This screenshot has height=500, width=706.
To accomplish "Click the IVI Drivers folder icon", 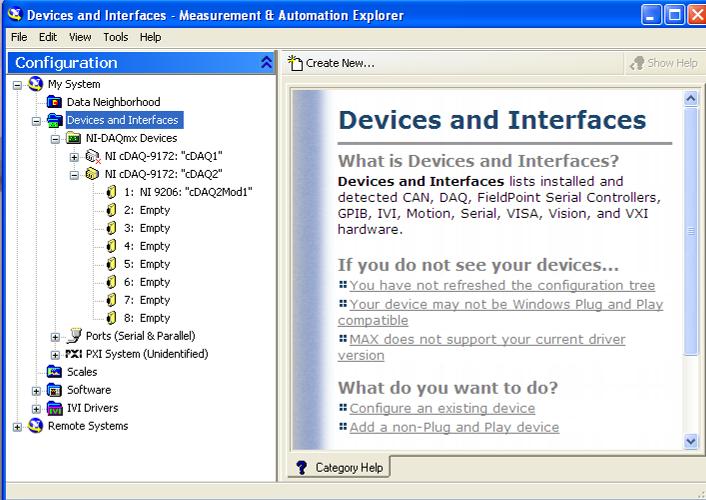I will tap(54, 408).
